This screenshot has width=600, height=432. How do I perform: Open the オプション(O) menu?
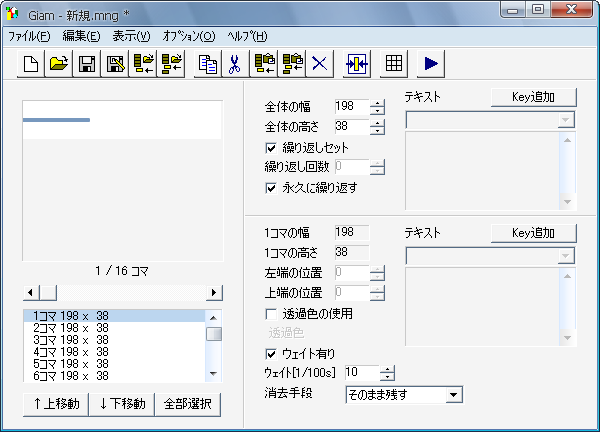pyautogui.click(x=189, y=36)
